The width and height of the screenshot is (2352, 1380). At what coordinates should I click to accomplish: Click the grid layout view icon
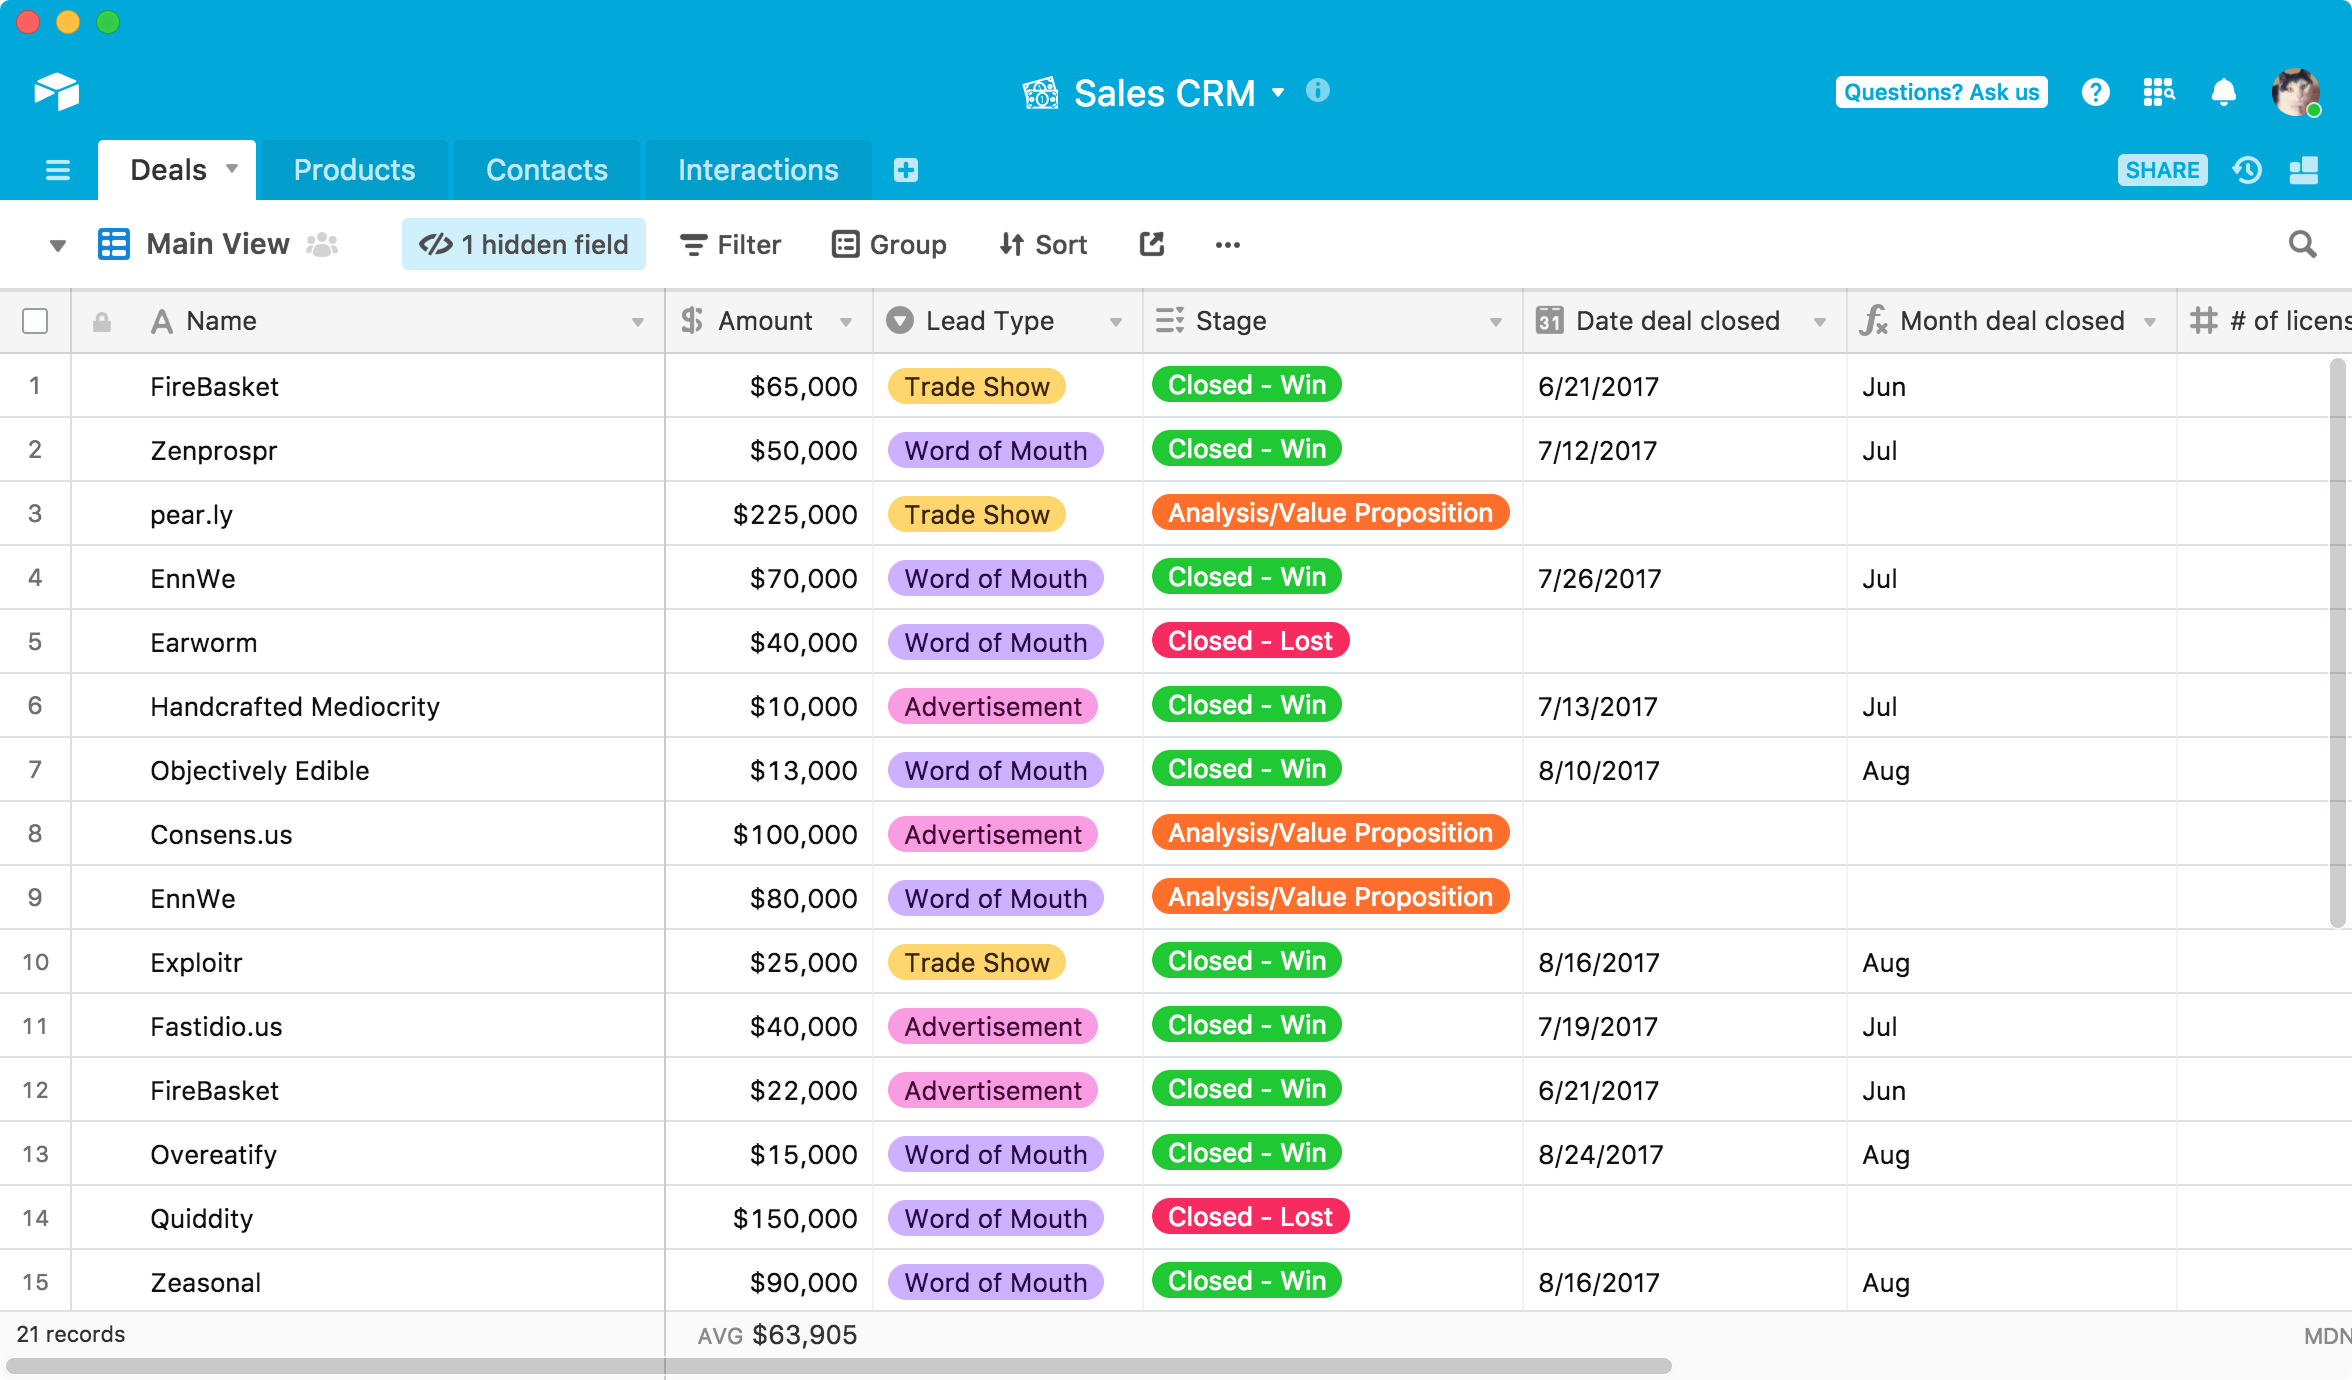pos(115,243)
